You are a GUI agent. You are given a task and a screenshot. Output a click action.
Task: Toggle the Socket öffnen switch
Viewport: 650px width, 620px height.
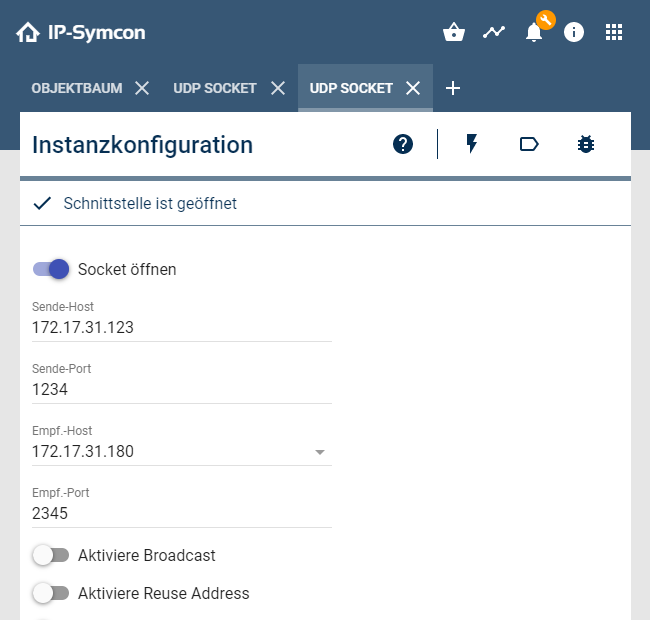coord(51,269)
